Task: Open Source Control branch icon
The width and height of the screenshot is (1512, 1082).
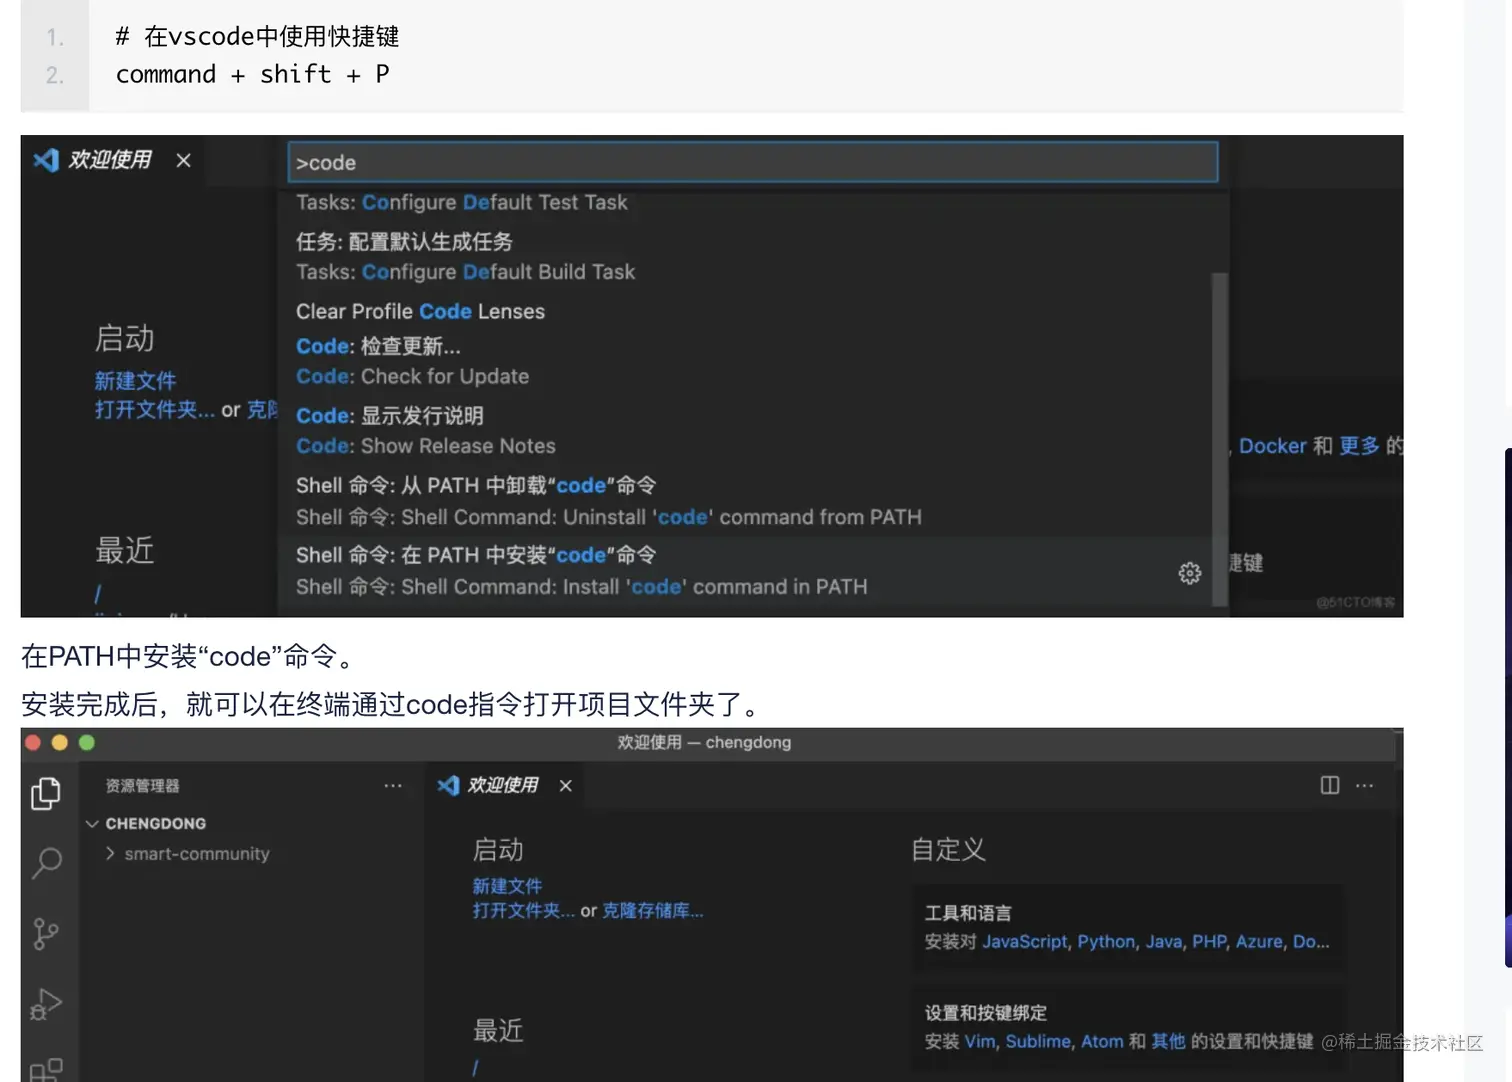Action: tap(46, 934)
